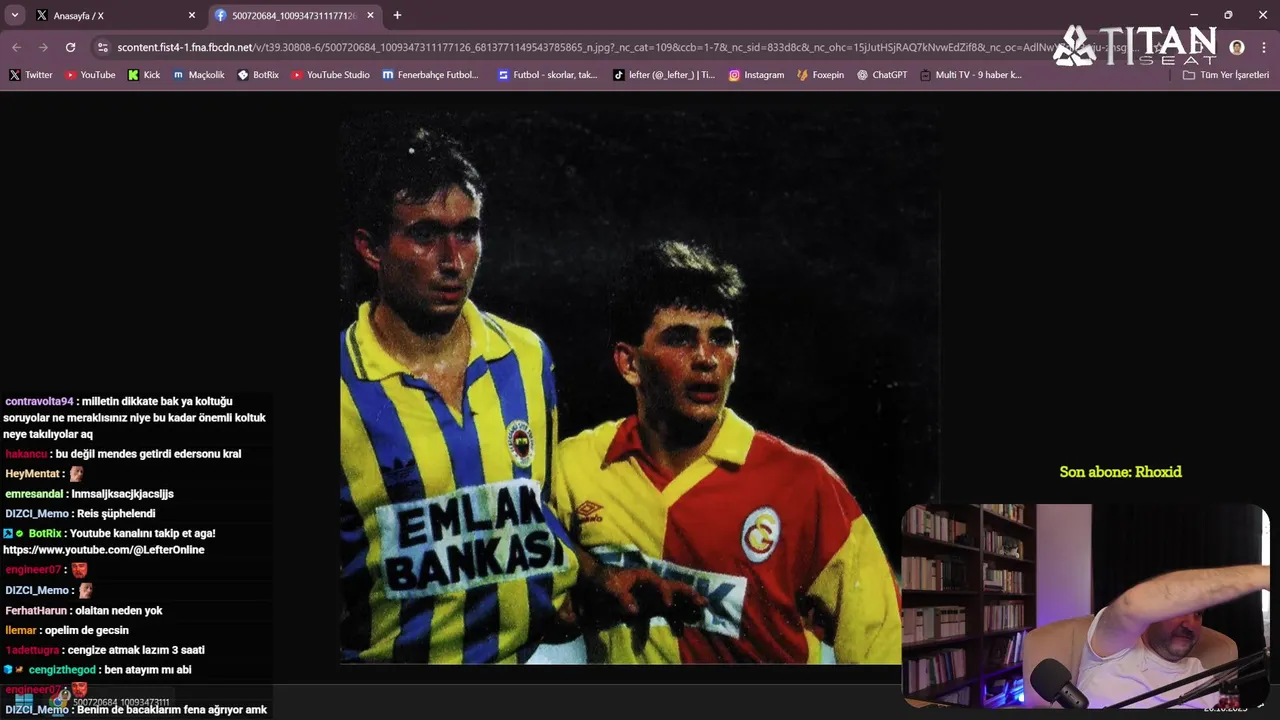Screen dimensions: 1280x720
Task: Click the streamer webcam overlay
Action: click(1086, 606)
